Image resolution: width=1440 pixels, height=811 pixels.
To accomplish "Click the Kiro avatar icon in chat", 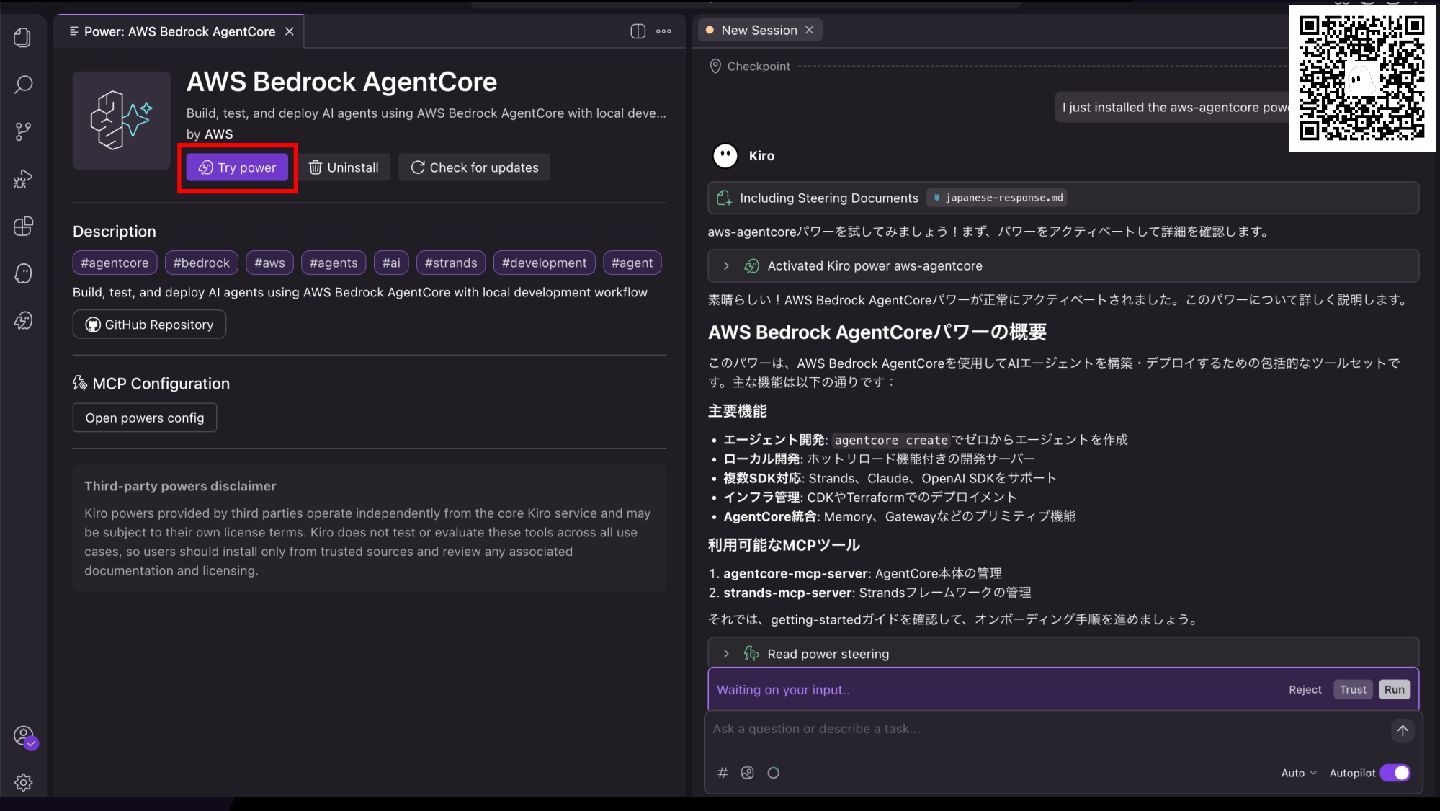I will [x=725, y=156].
